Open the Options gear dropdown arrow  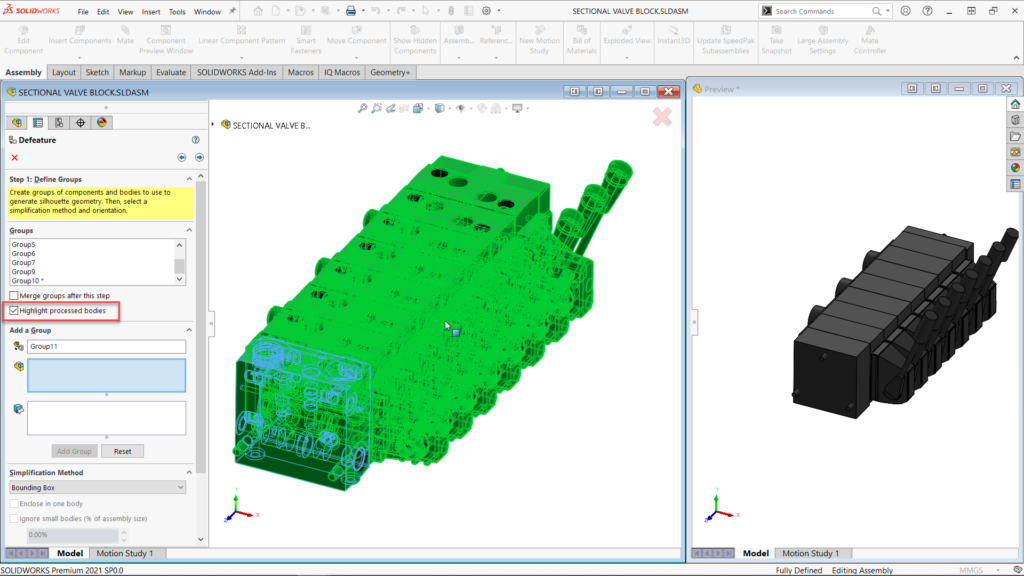[x=499, y=11]
